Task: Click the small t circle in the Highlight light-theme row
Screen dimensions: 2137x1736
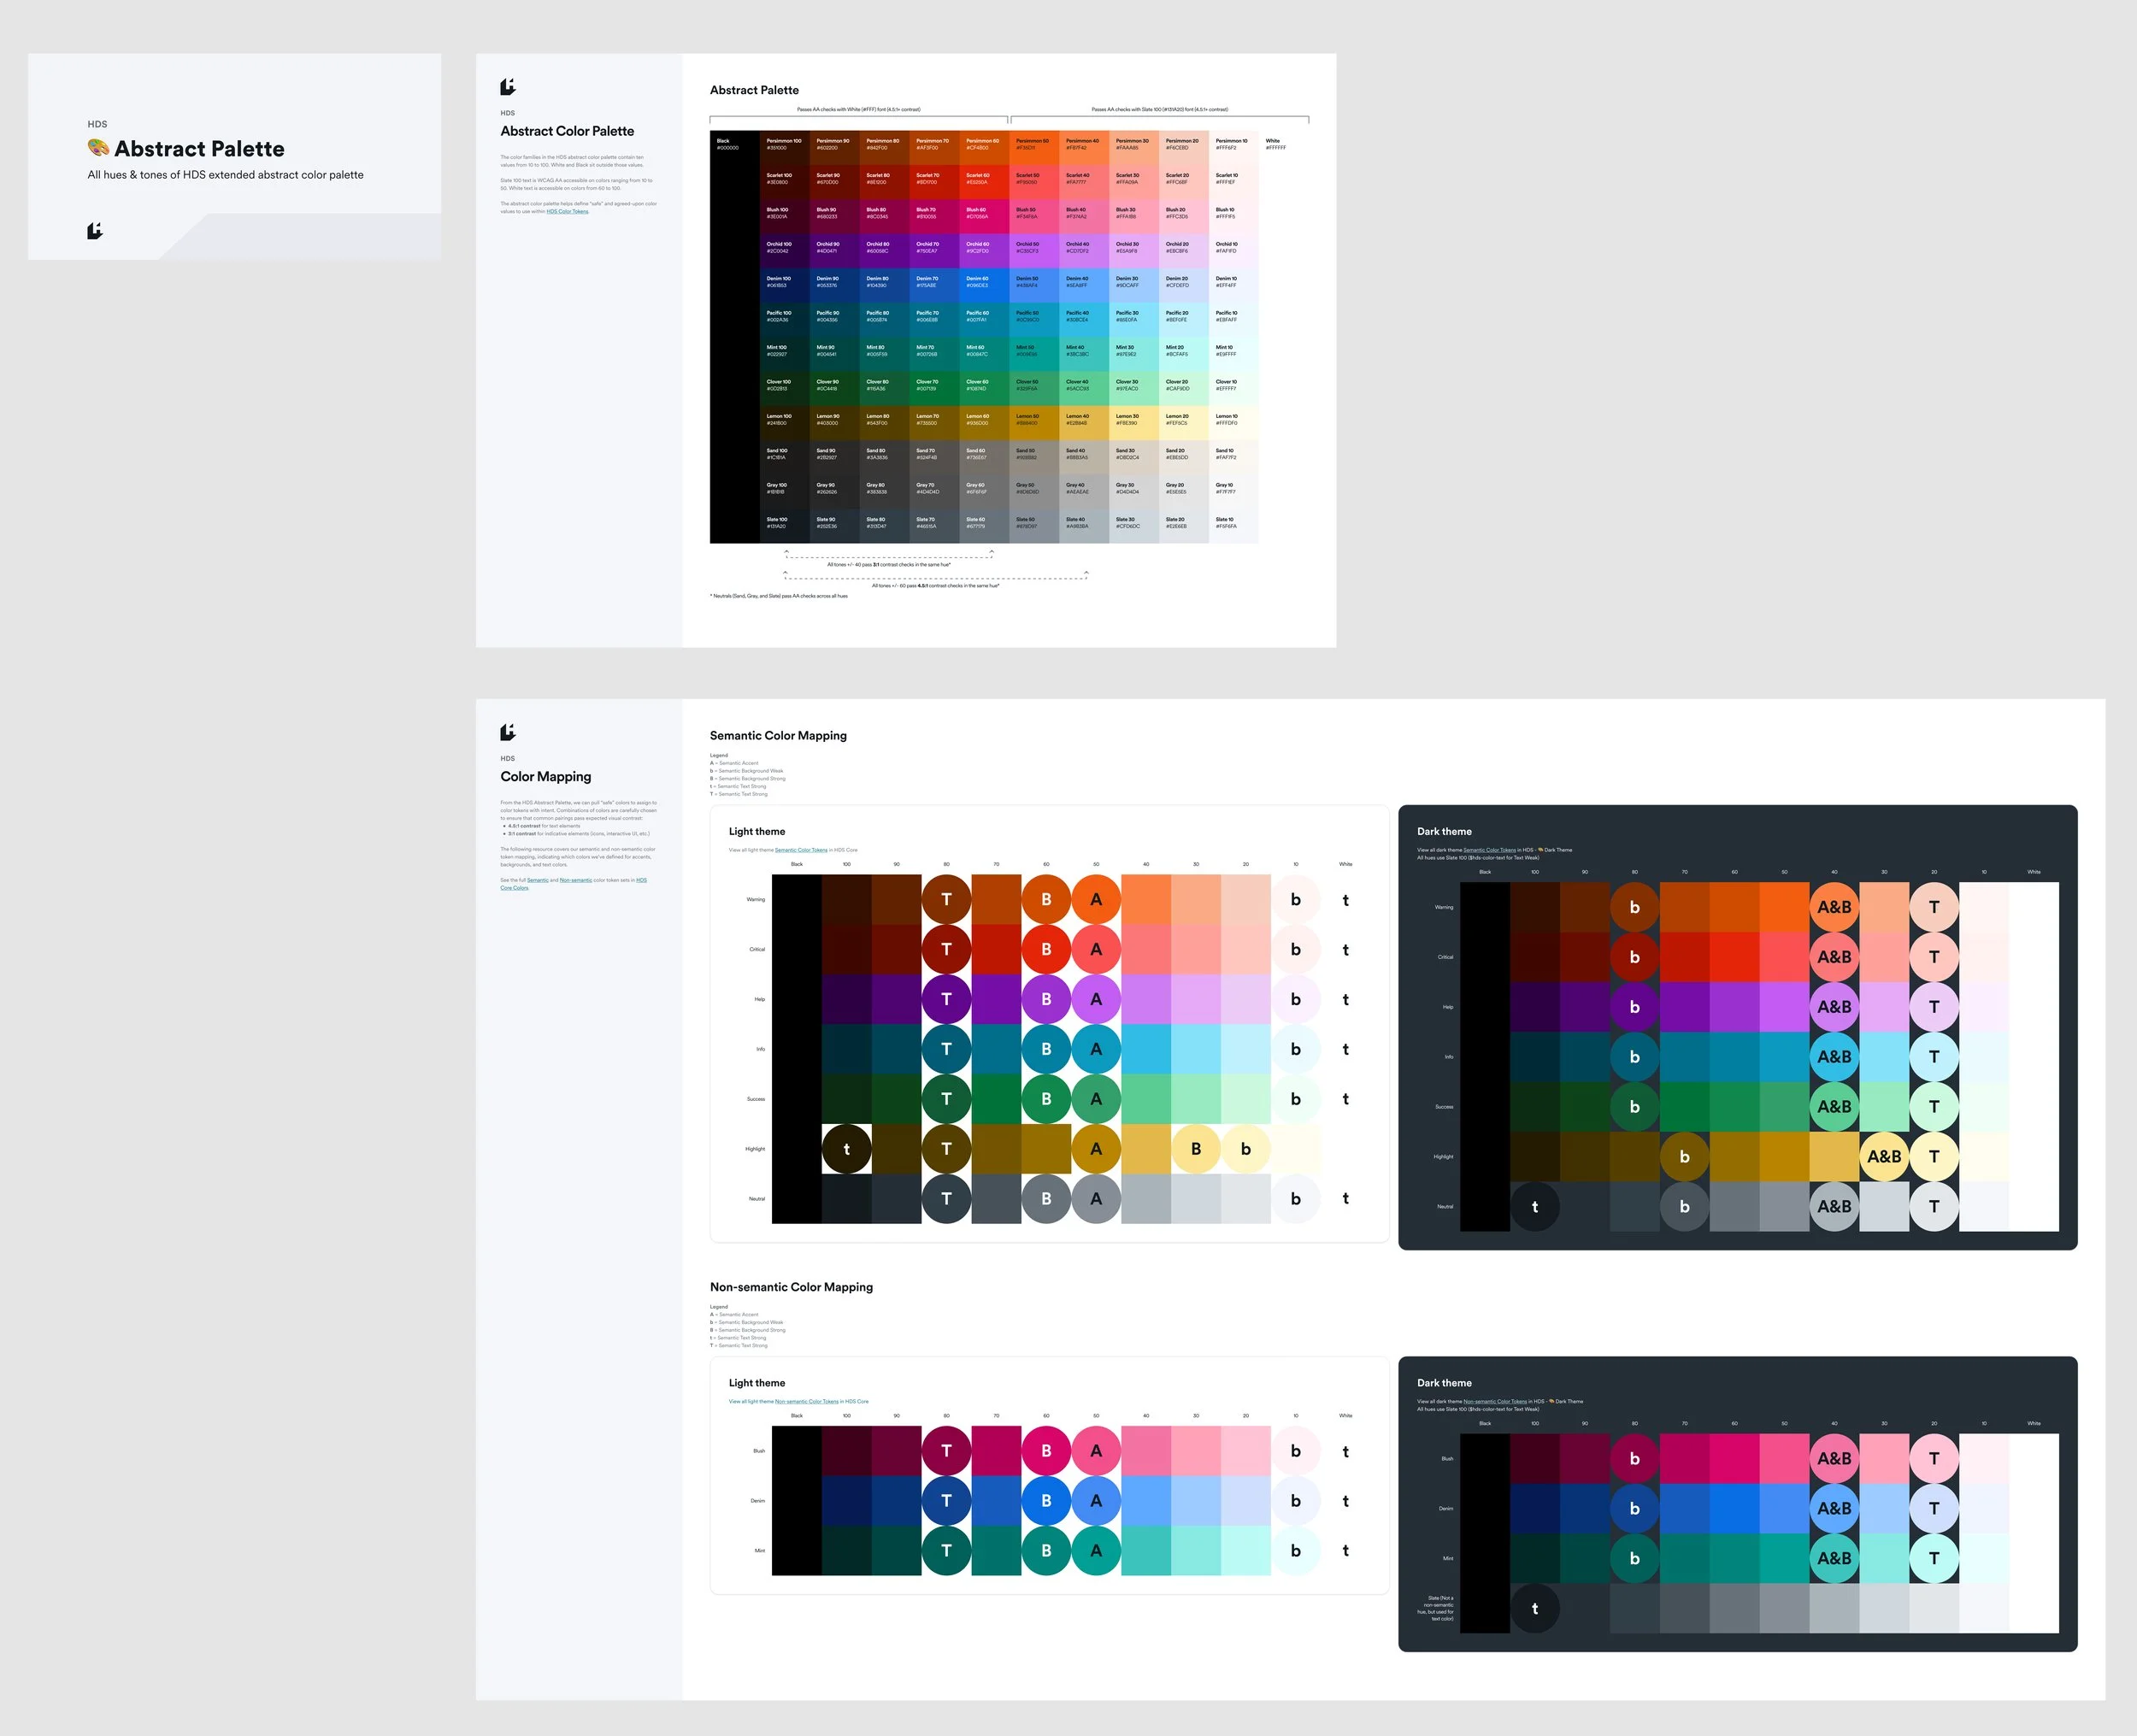Action: click(x=846, y=1149)
